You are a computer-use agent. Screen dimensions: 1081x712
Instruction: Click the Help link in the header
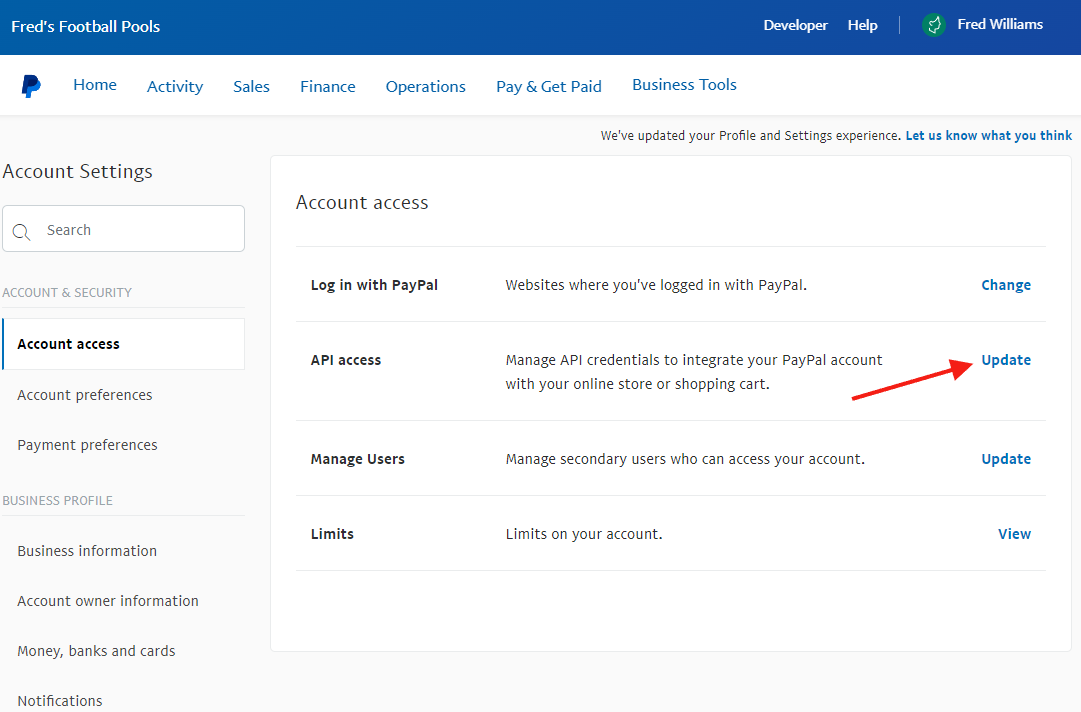pyautogui.click(x=862, y=26)
